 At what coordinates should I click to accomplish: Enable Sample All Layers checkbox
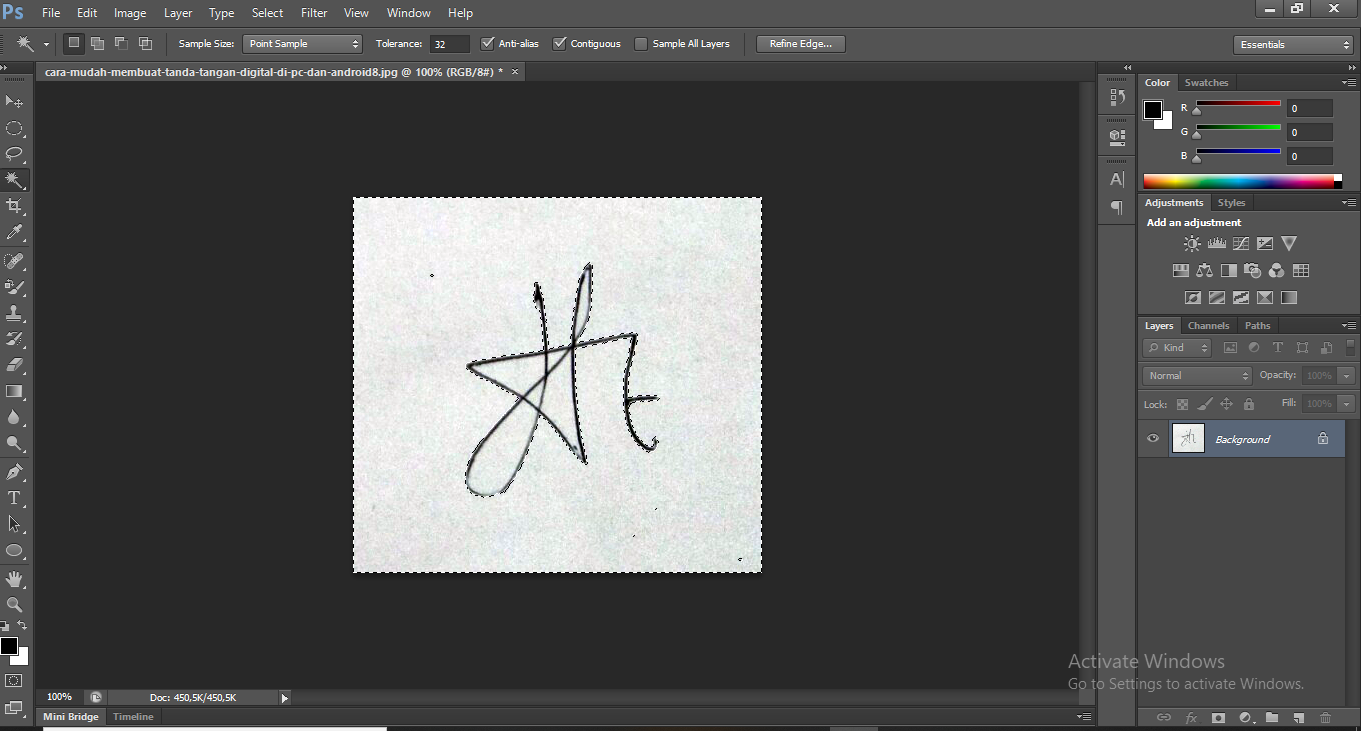pos(641,44)
